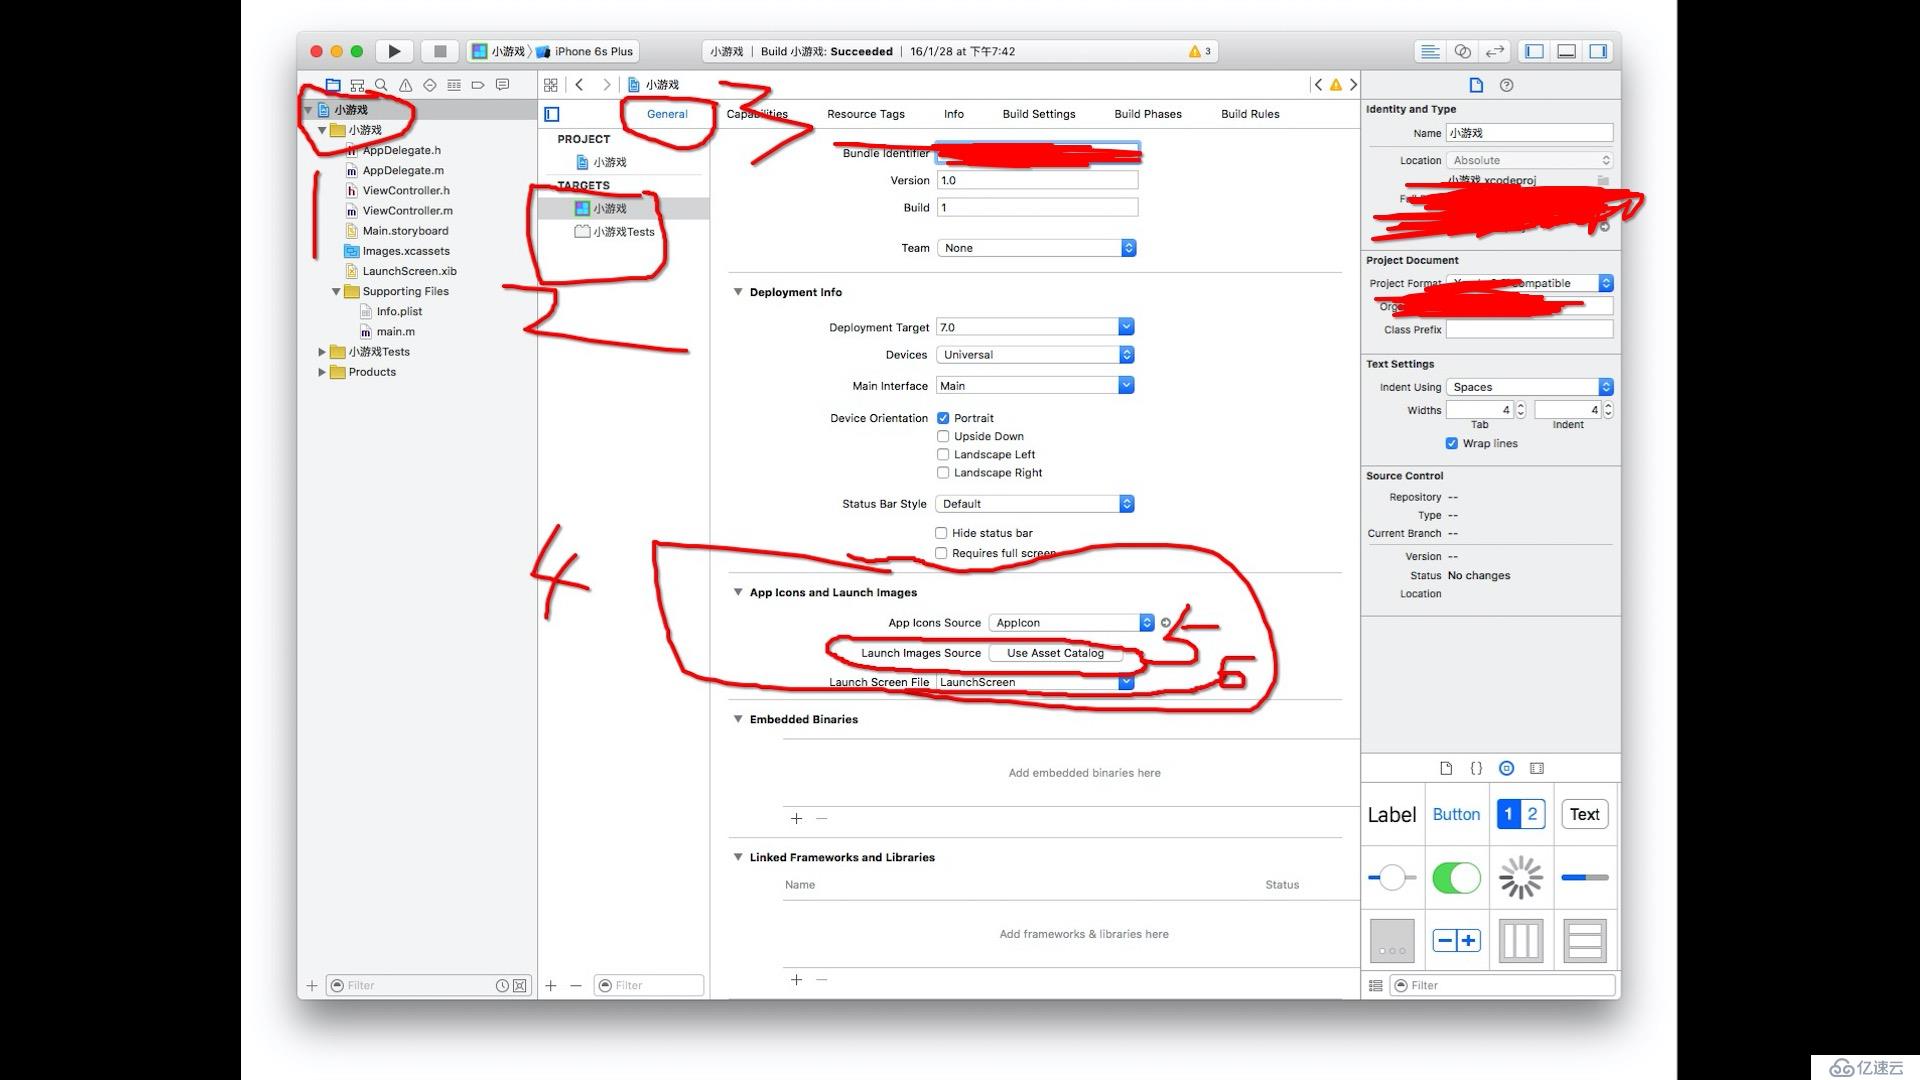This screenshot has width=1920, height=1080.
Task: Hide the Utilities pane
Action: [1598, 51]
